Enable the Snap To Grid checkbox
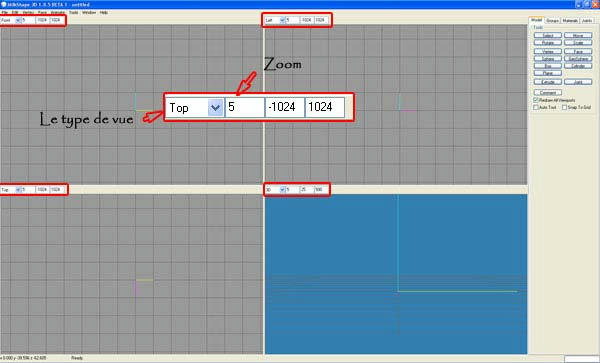 tap(564, 107)
